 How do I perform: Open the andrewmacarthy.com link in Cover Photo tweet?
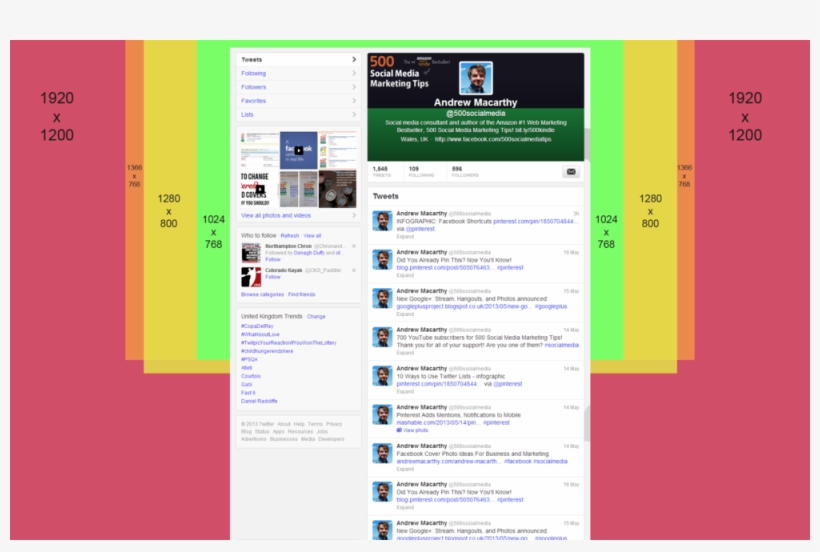[x=448, y=461]
